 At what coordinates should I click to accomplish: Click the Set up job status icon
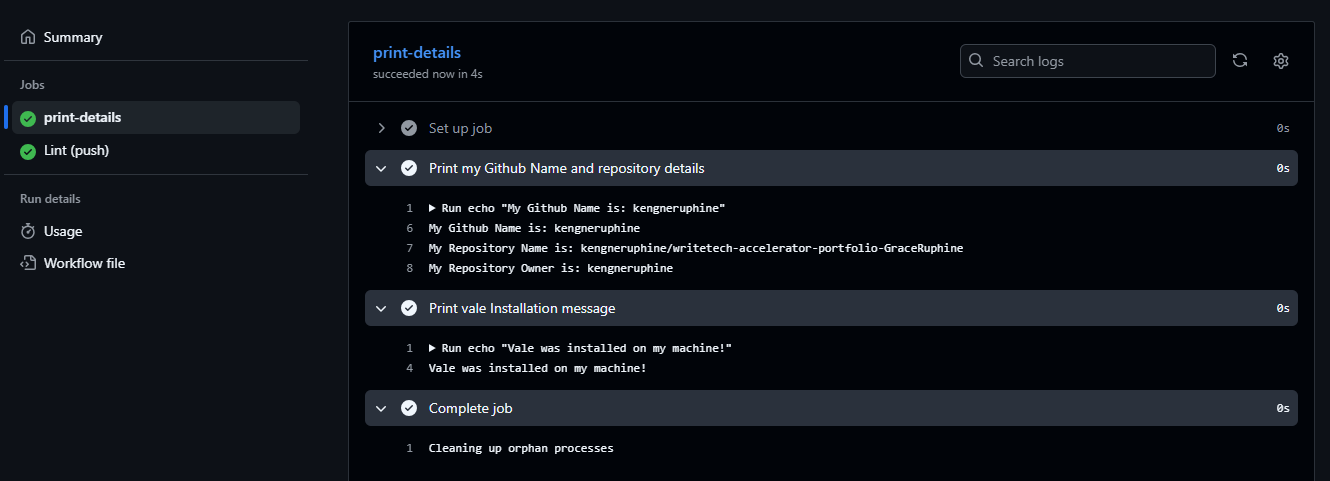(409, 128)
